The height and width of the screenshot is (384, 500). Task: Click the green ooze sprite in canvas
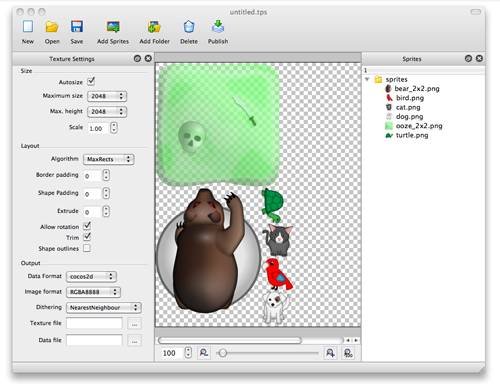coord(218,124)
